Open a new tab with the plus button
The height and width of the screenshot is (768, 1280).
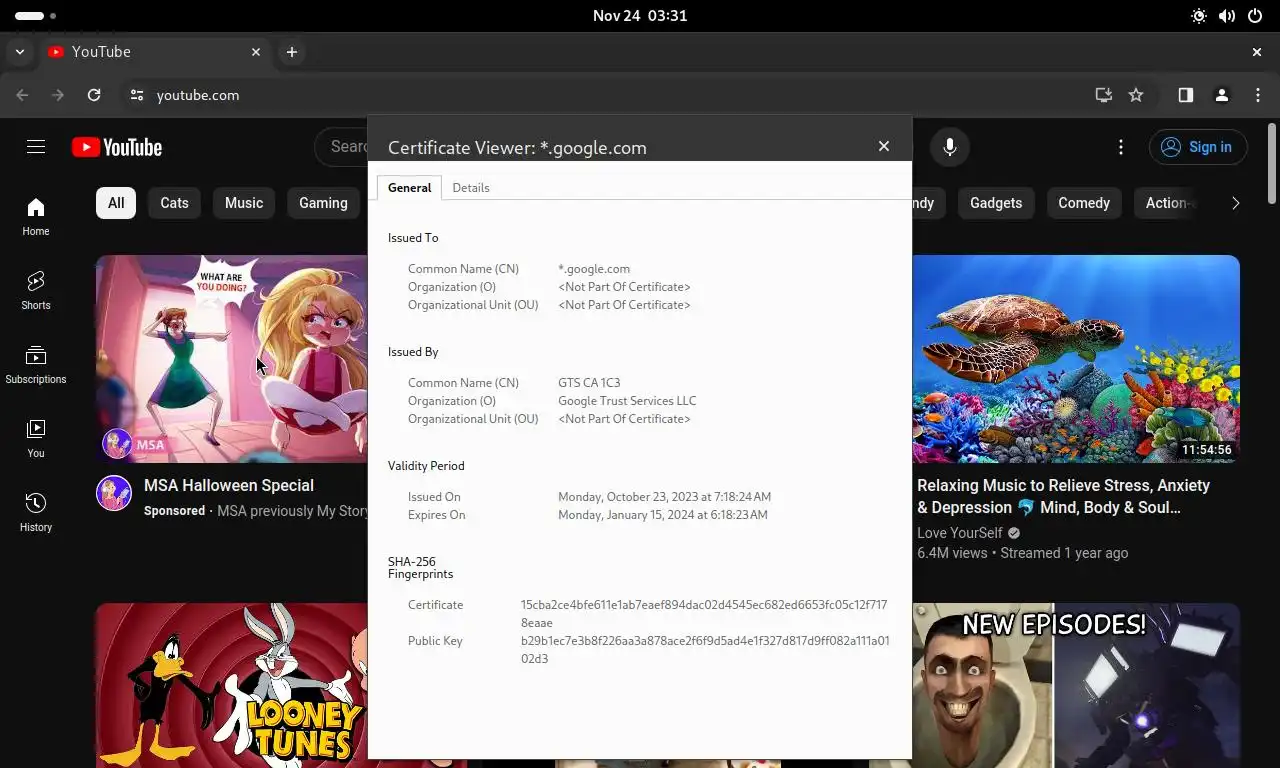tap(291, 52)
